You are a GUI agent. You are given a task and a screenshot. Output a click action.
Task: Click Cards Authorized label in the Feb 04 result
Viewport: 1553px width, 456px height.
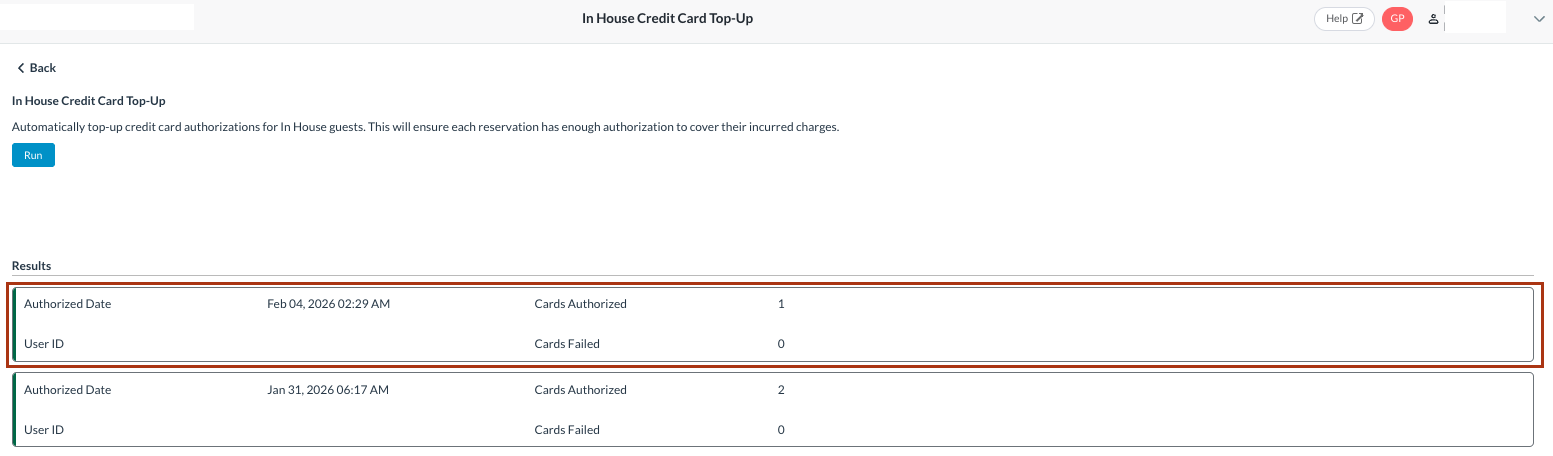click(x=580, y=304)
